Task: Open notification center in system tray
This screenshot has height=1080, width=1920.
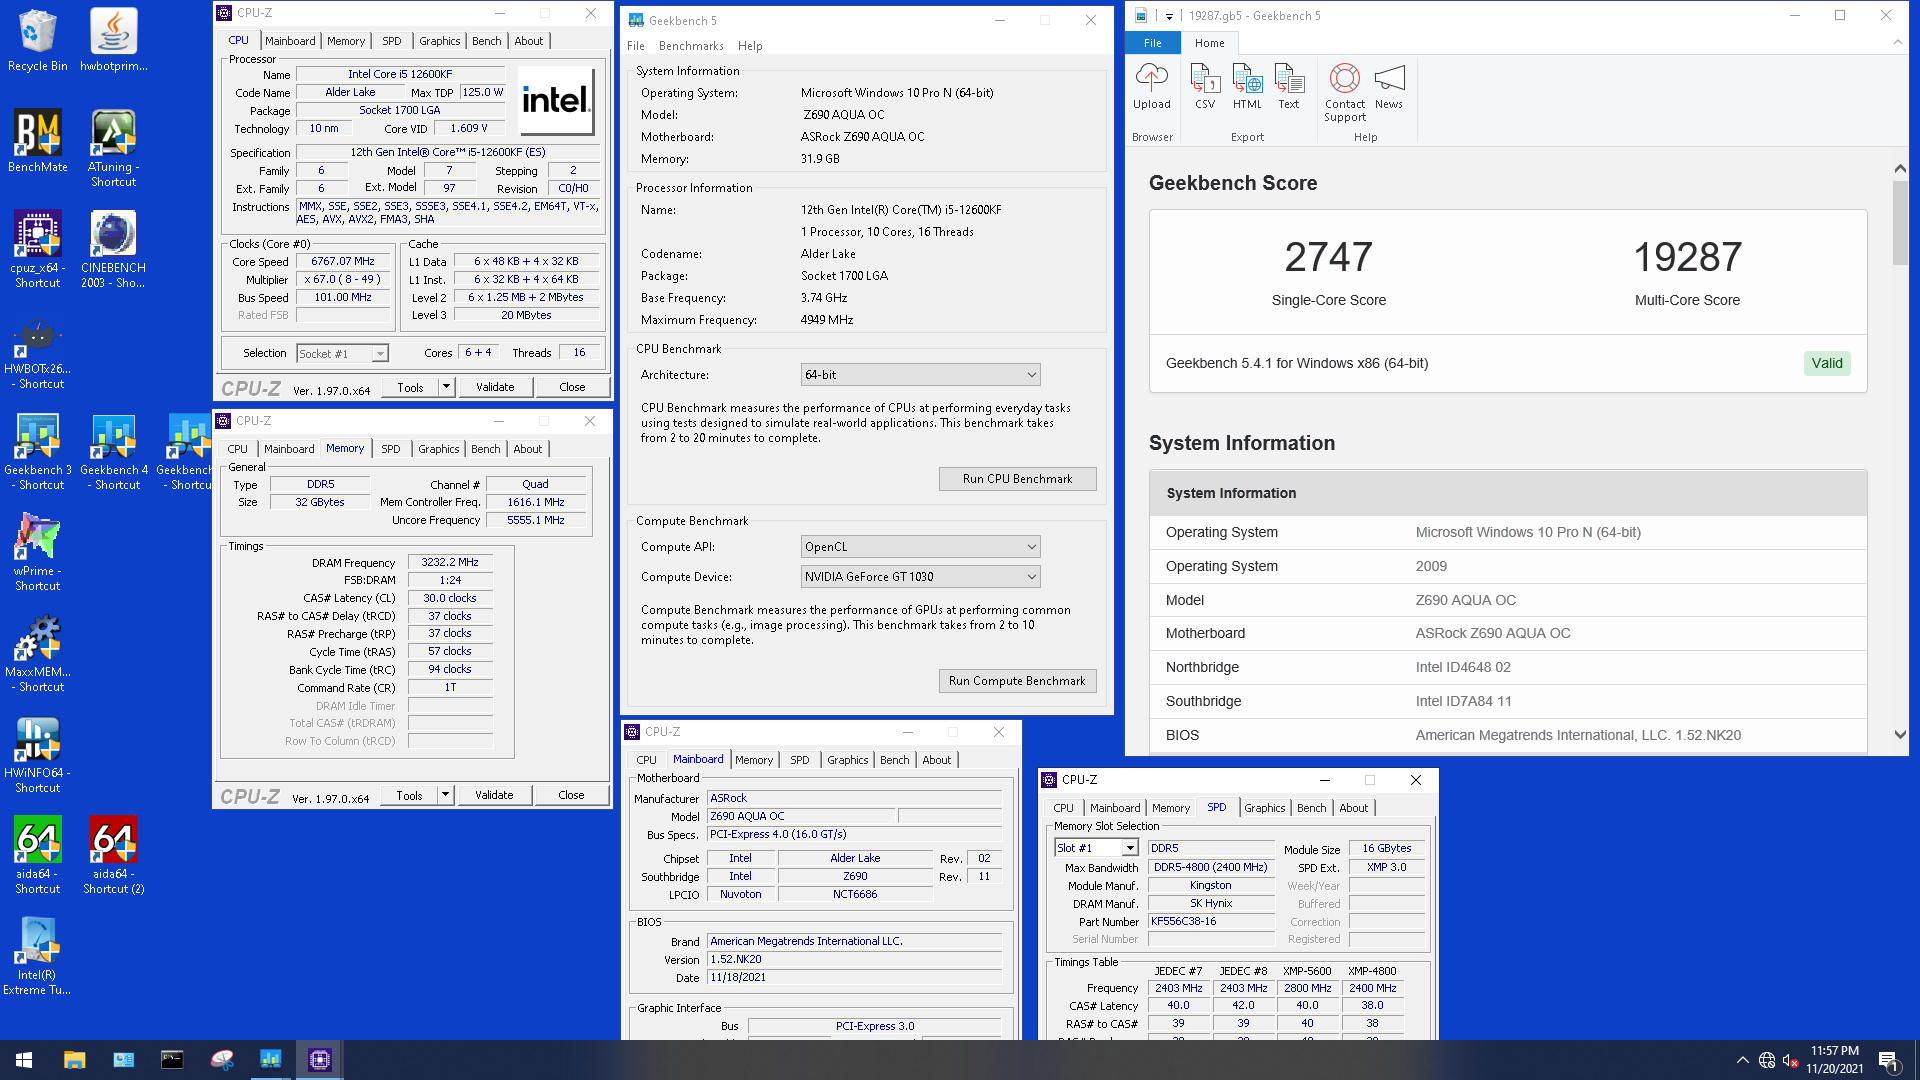Action: [1889, 1060]
